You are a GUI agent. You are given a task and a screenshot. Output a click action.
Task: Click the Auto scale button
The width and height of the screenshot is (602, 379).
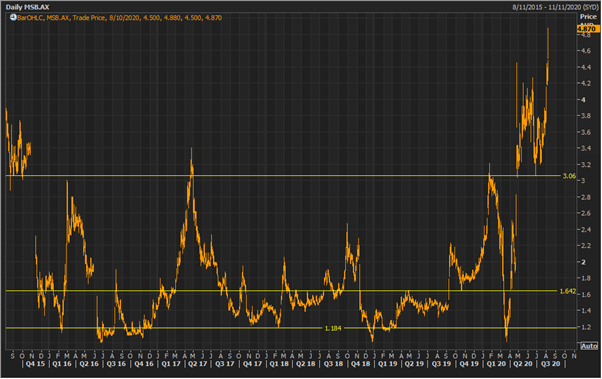pyautogui.click(x=589, y=346)
